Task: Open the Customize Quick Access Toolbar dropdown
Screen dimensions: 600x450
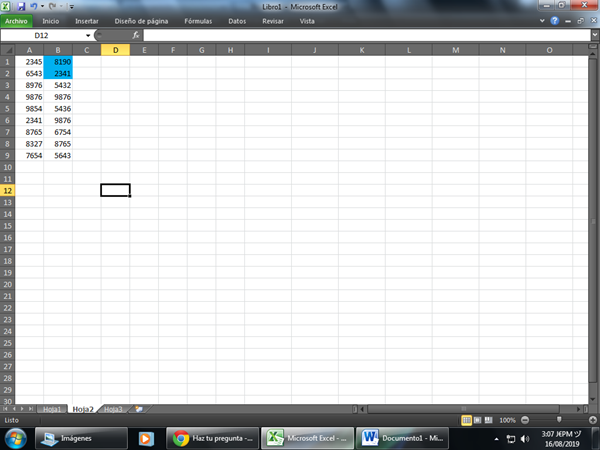Action: tap(72, 7)
